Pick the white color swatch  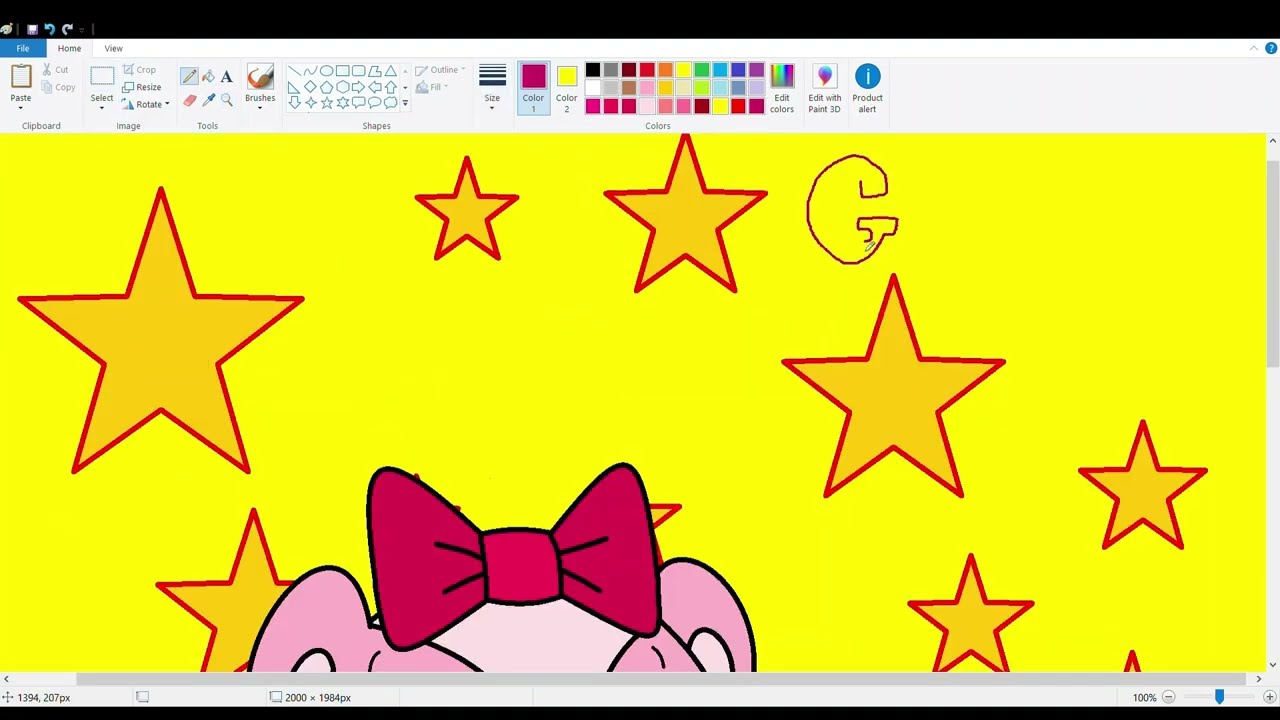click(593, 88)
